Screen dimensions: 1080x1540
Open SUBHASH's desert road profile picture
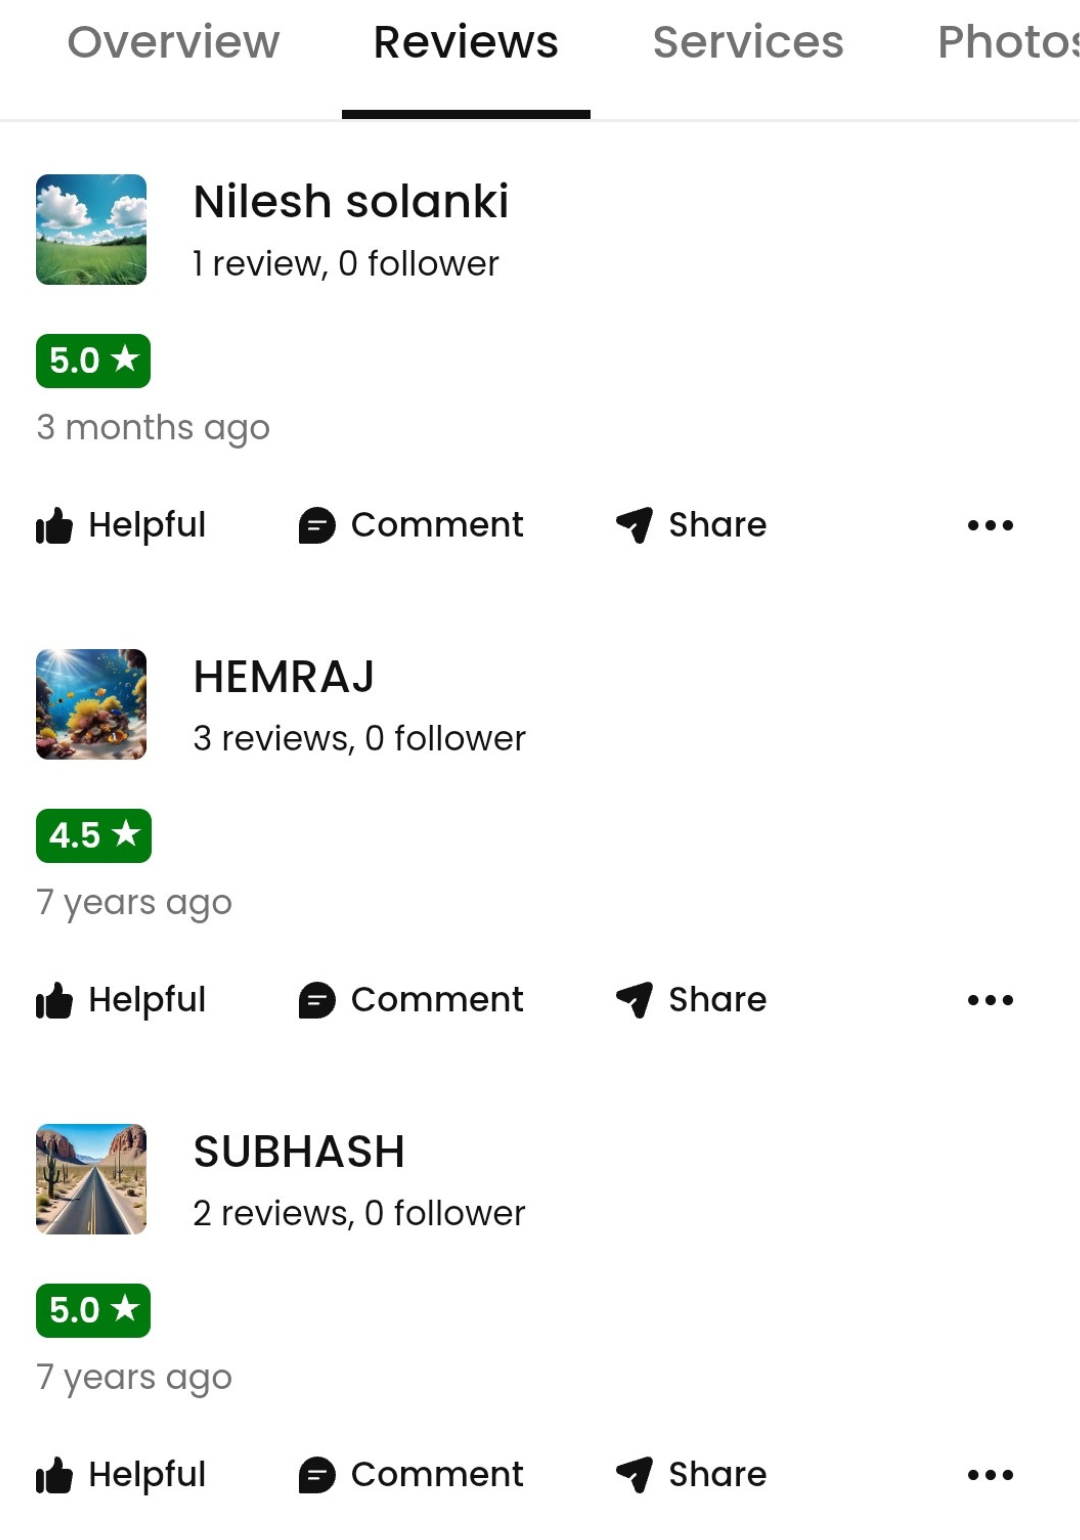[91, 1179]
